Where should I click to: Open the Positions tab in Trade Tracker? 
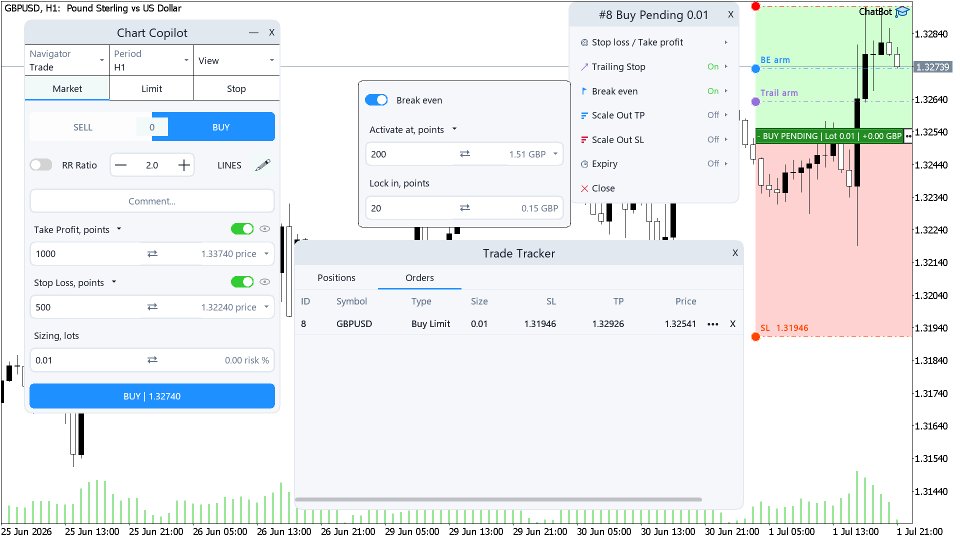[x=336, y=278]
